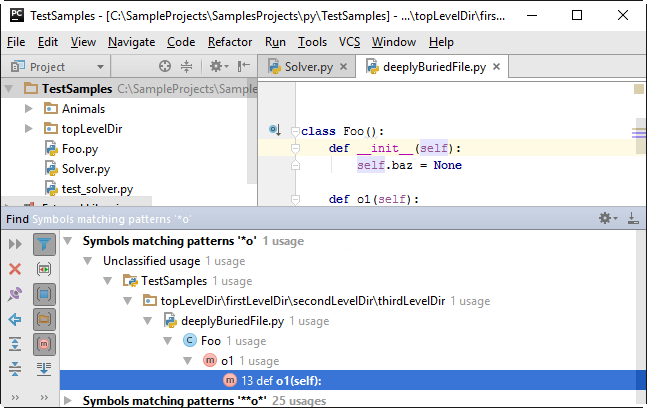This screenshot has width=647, height=408.
Task: Open the Refactor menu
Action: click(x=230, y=42)
